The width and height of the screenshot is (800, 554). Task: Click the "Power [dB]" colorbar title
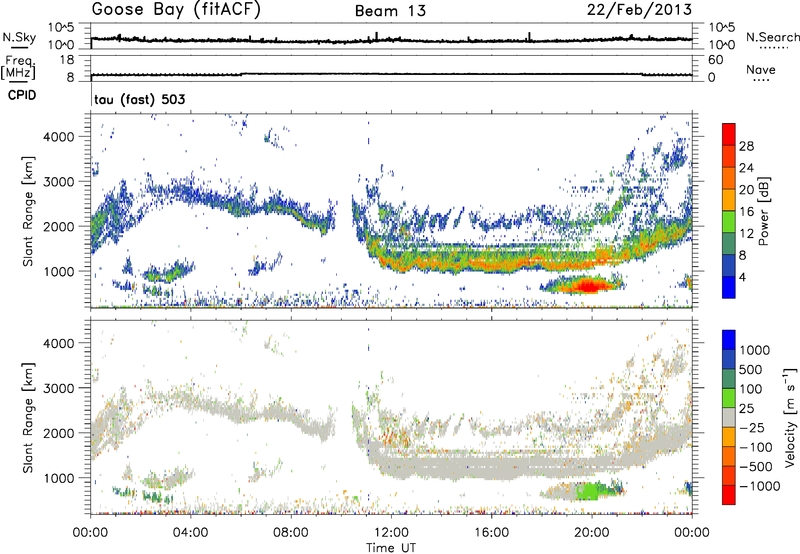764,211
